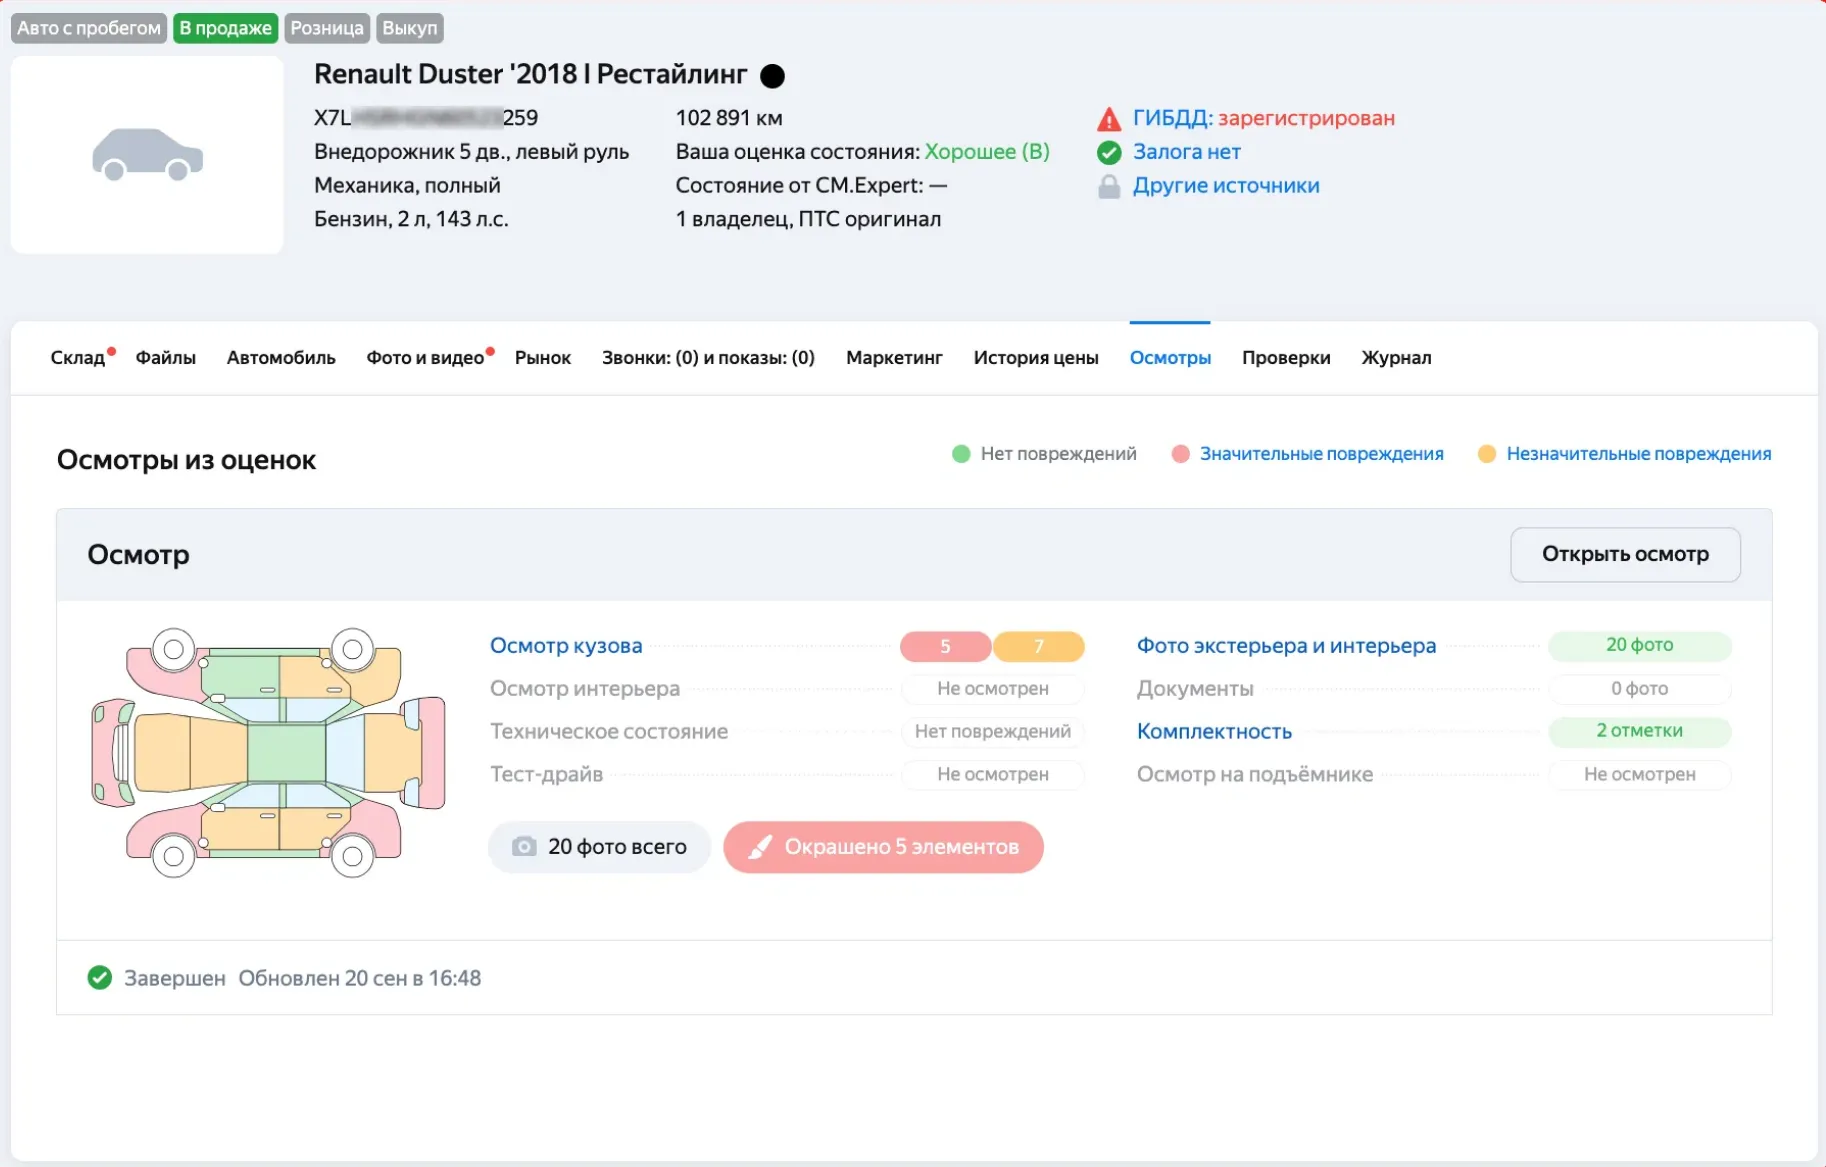Click the 1 владелец, ПТС оригинал text

click(x=808, y=219)
